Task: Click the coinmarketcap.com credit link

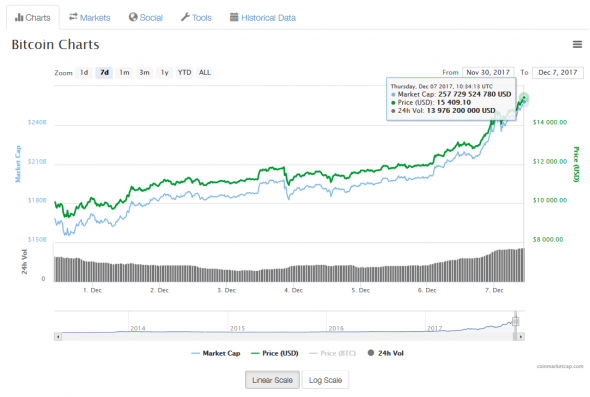Action: [560, 366]
